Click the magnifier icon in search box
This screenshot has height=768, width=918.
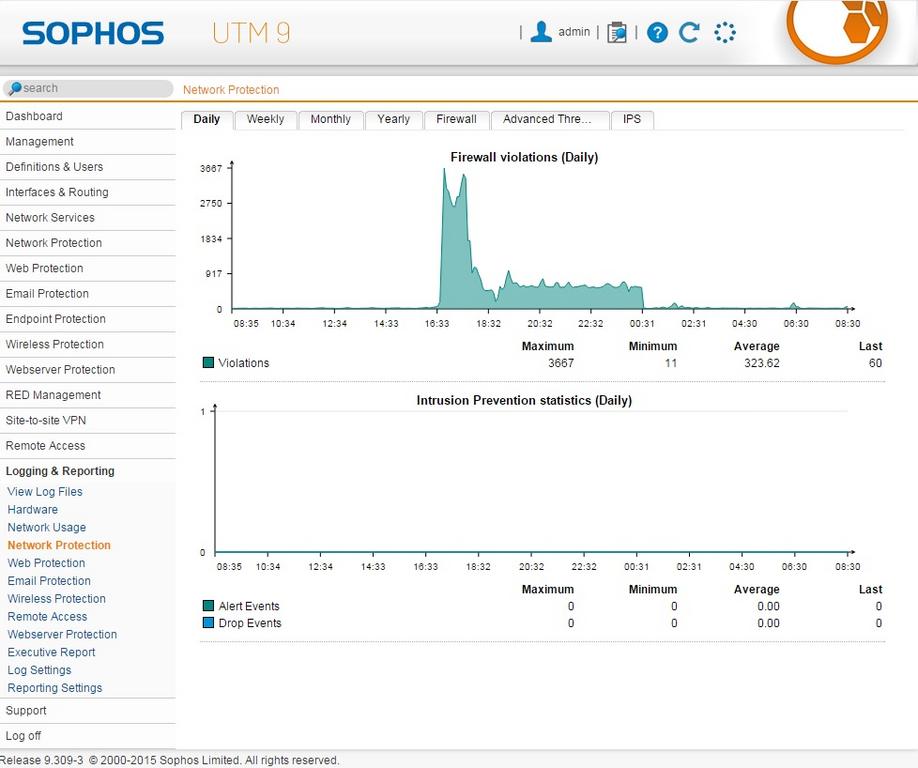pyautogui.click(x=15, y=88)
